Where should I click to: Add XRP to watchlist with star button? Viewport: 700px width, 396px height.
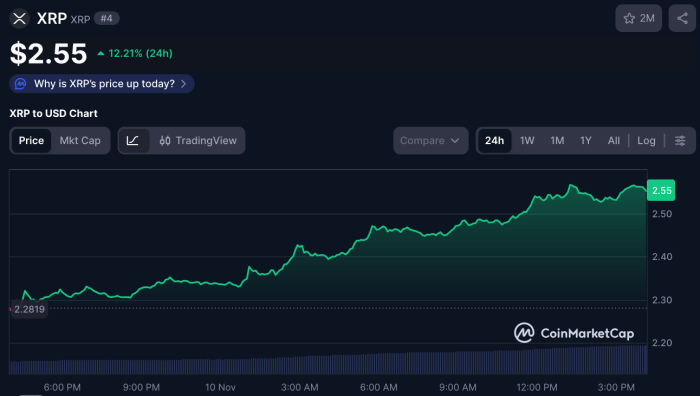pos(638,18)
